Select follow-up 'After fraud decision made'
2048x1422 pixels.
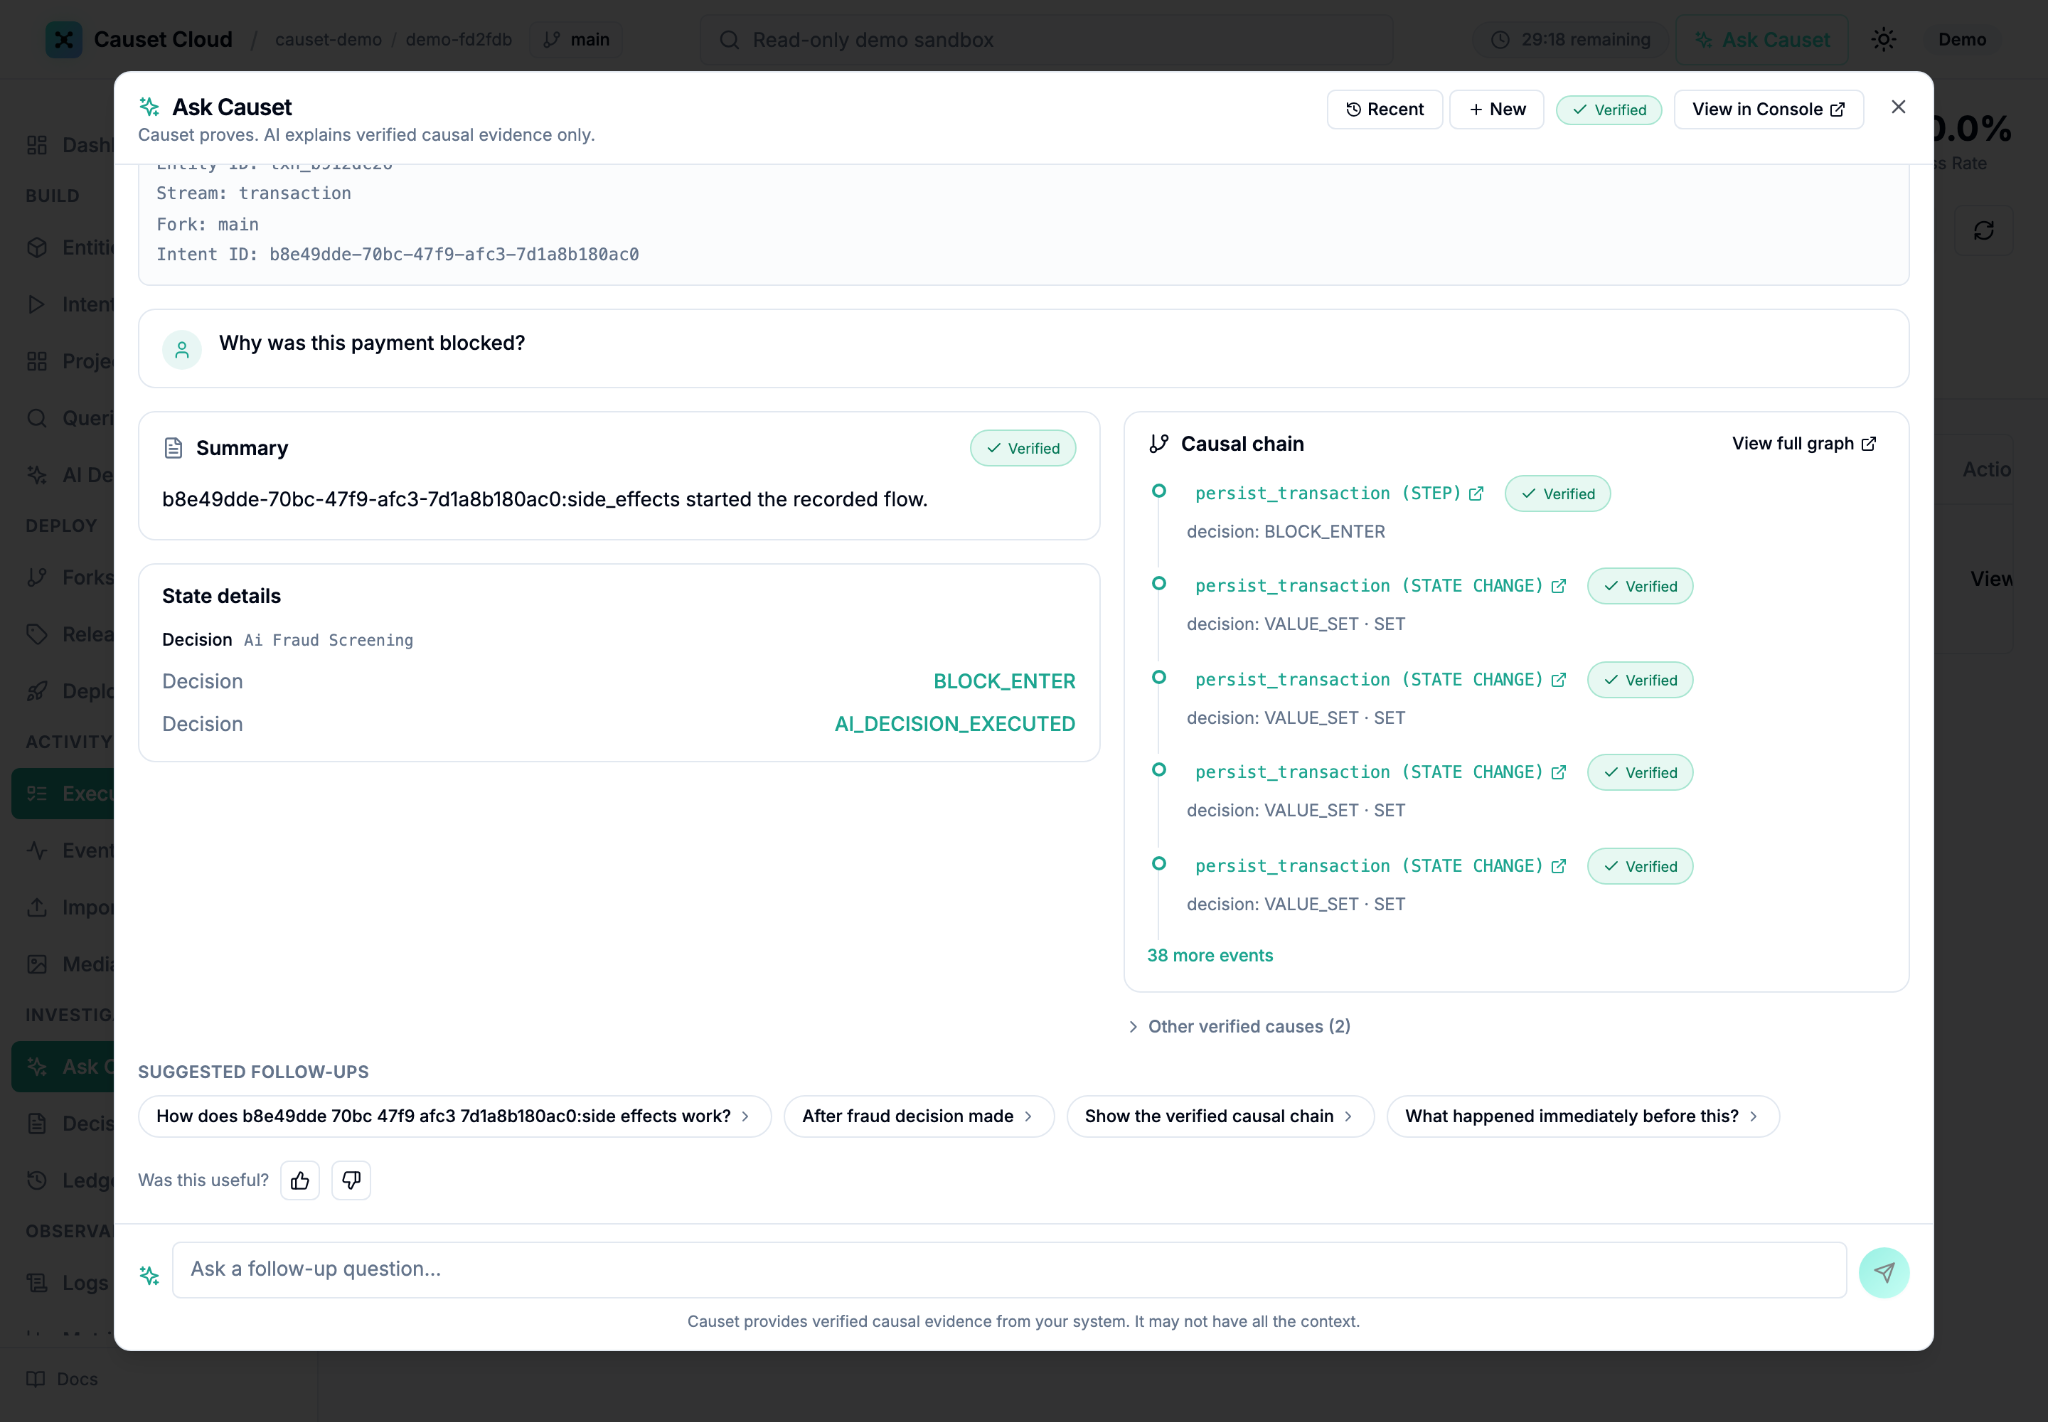coord(919,1117)
